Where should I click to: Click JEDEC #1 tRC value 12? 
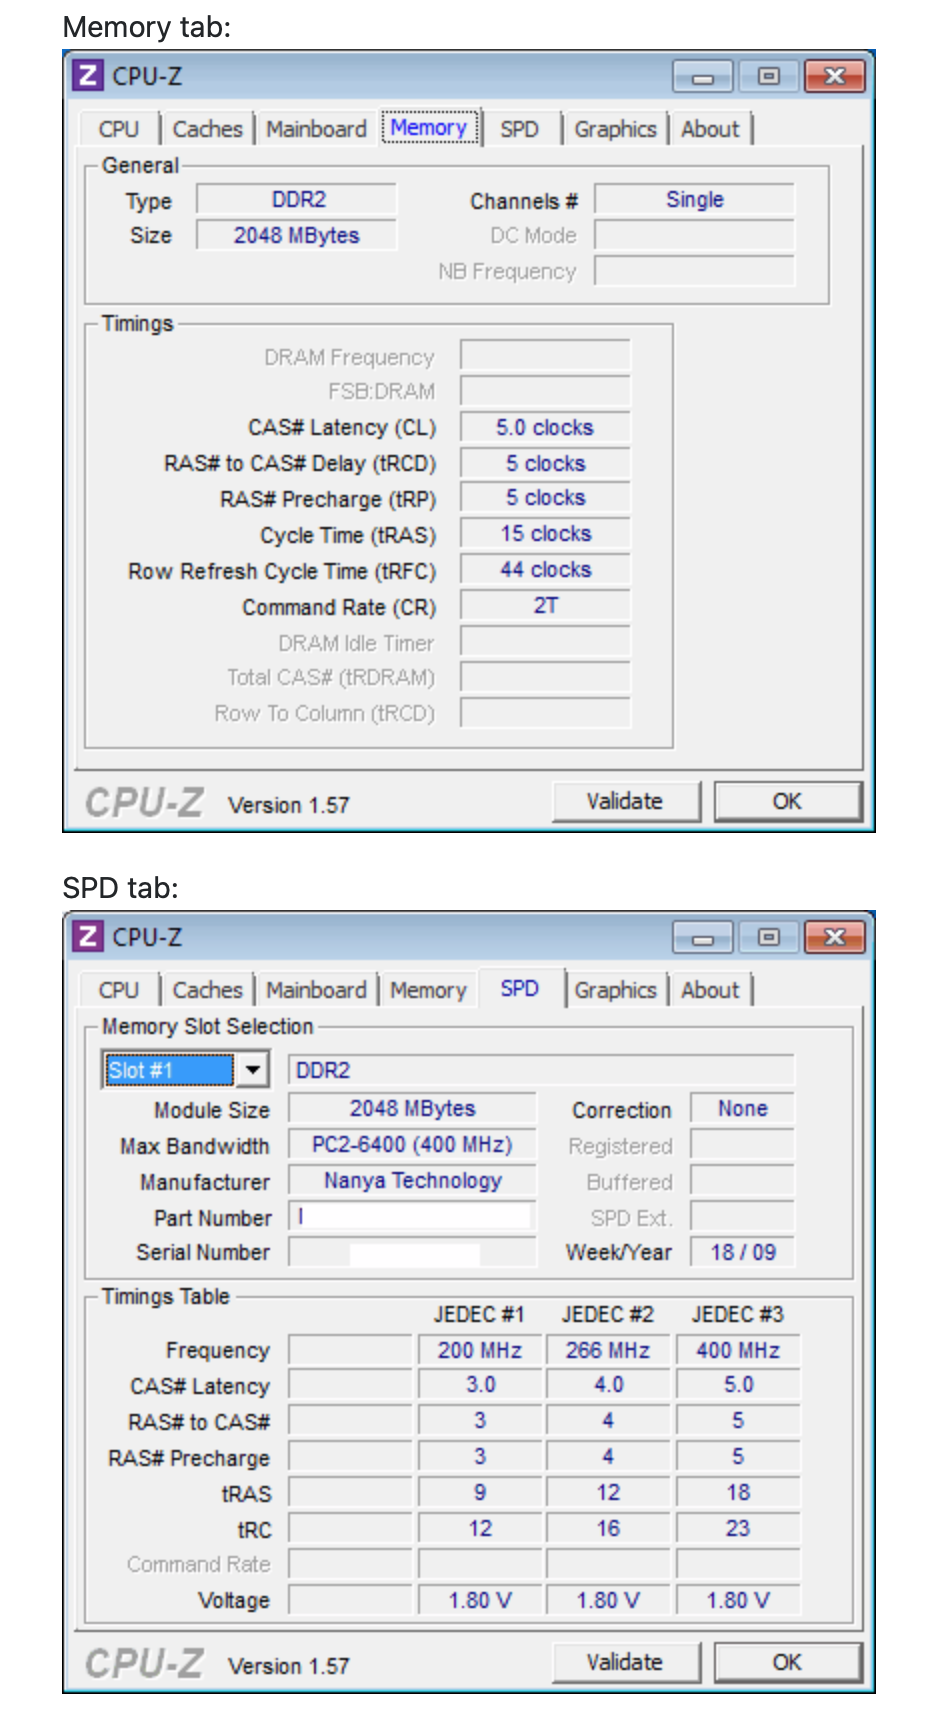point(480,1529)
